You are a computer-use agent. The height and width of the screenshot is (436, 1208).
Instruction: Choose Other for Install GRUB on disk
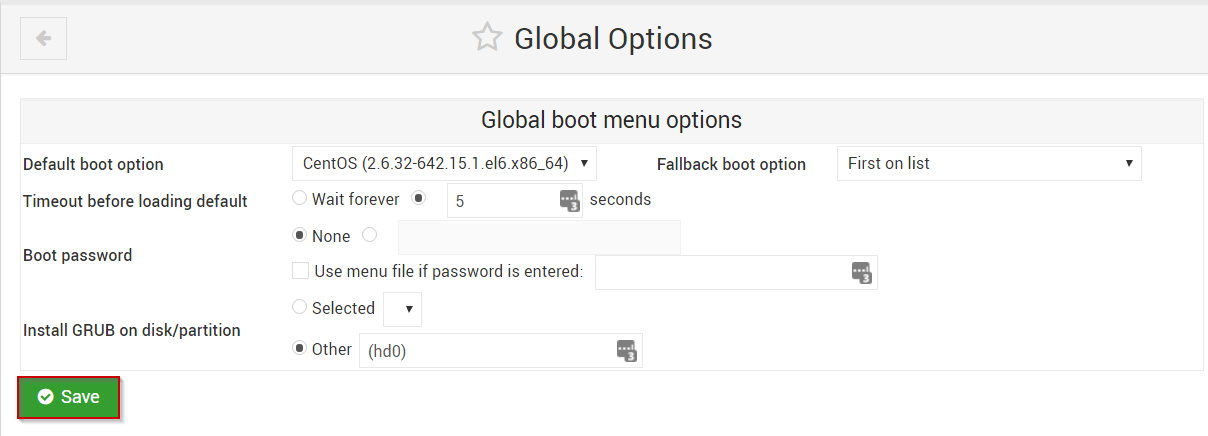pyautogui.click(x=299, y=348)
